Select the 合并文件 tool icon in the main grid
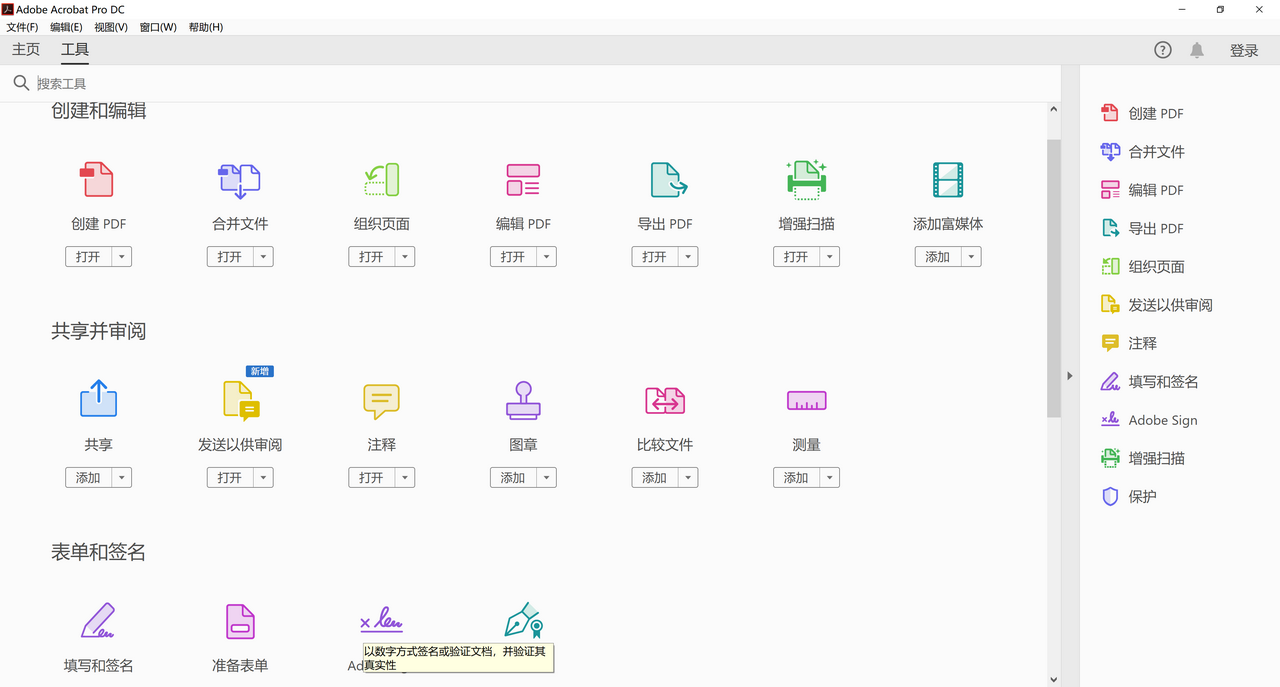The image size is (1280, 687). point(240,180)
